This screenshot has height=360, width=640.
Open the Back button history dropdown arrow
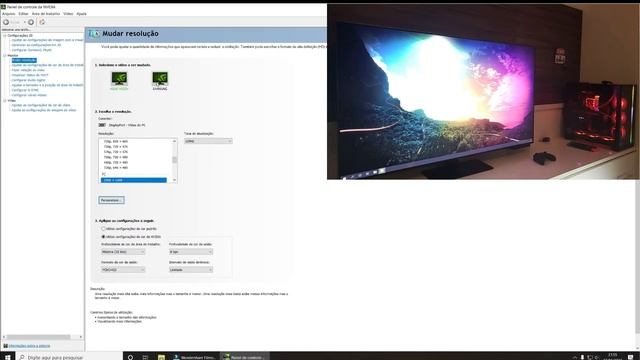(x=24, y=22)
